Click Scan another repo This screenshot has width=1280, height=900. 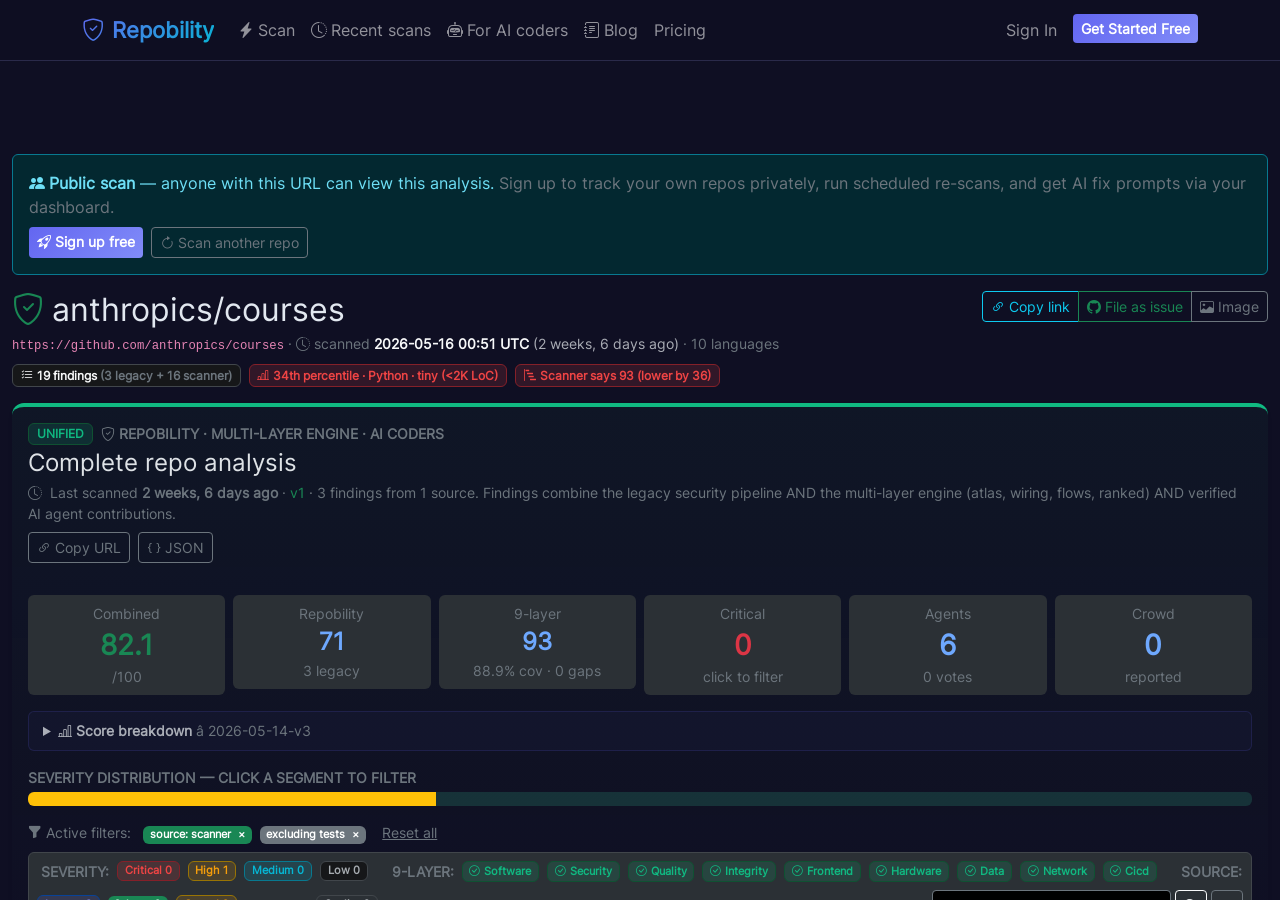(229, 242)
